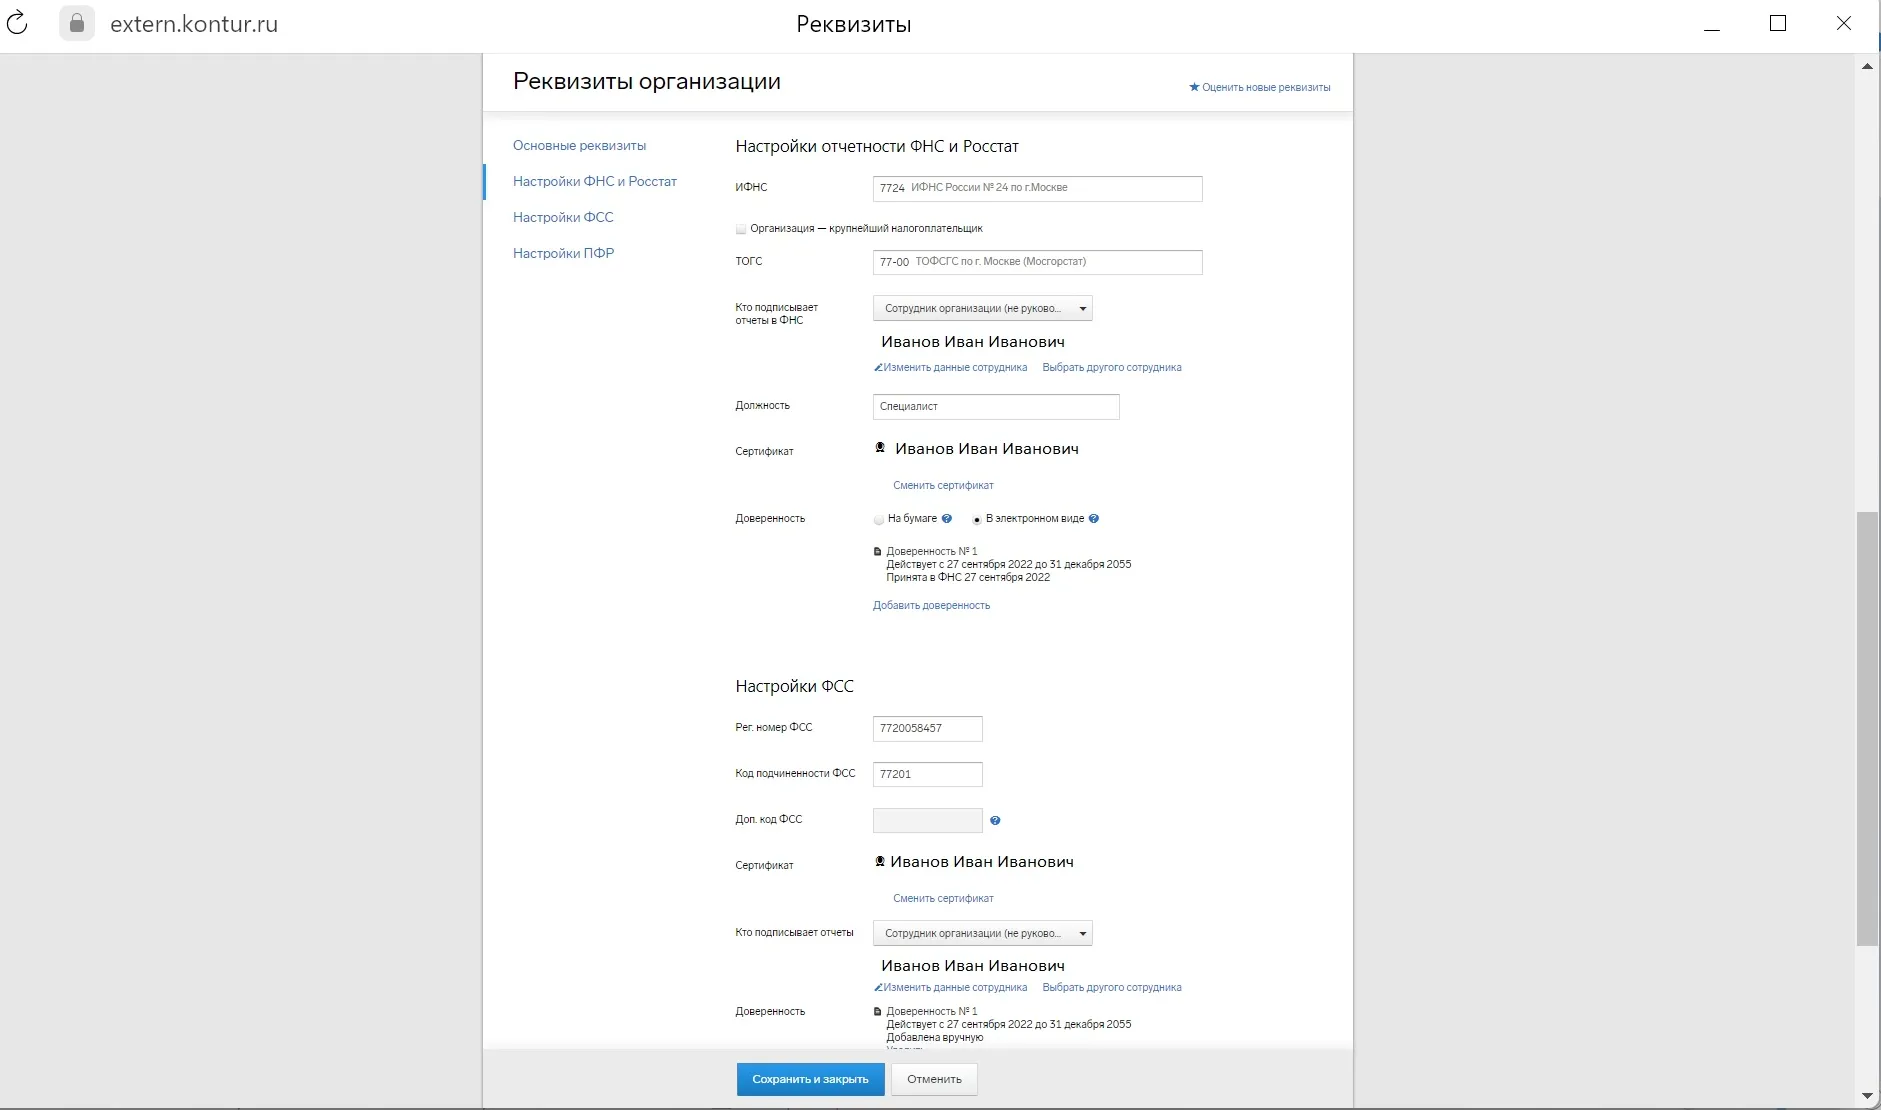
Task: Click the Настройки ФСС section heading
Action: [794, 686]
